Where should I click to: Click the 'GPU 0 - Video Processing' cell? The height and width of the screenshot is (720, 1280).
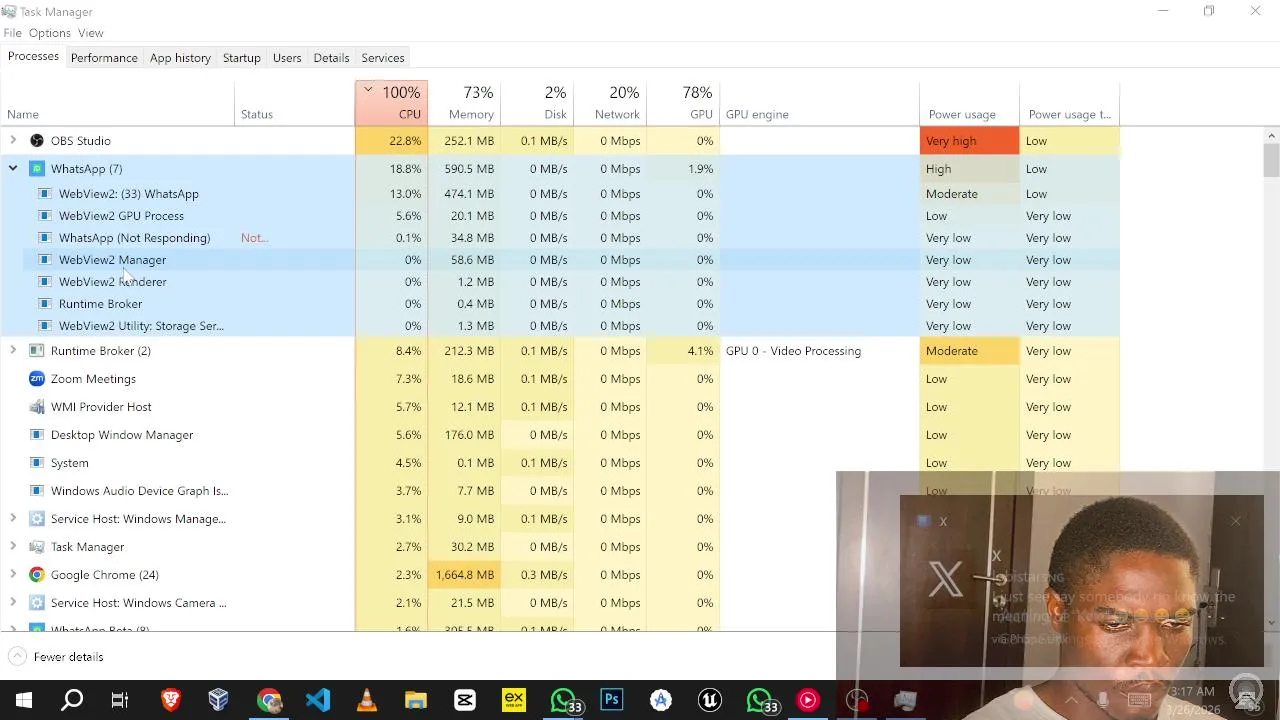tap(819, 351)
